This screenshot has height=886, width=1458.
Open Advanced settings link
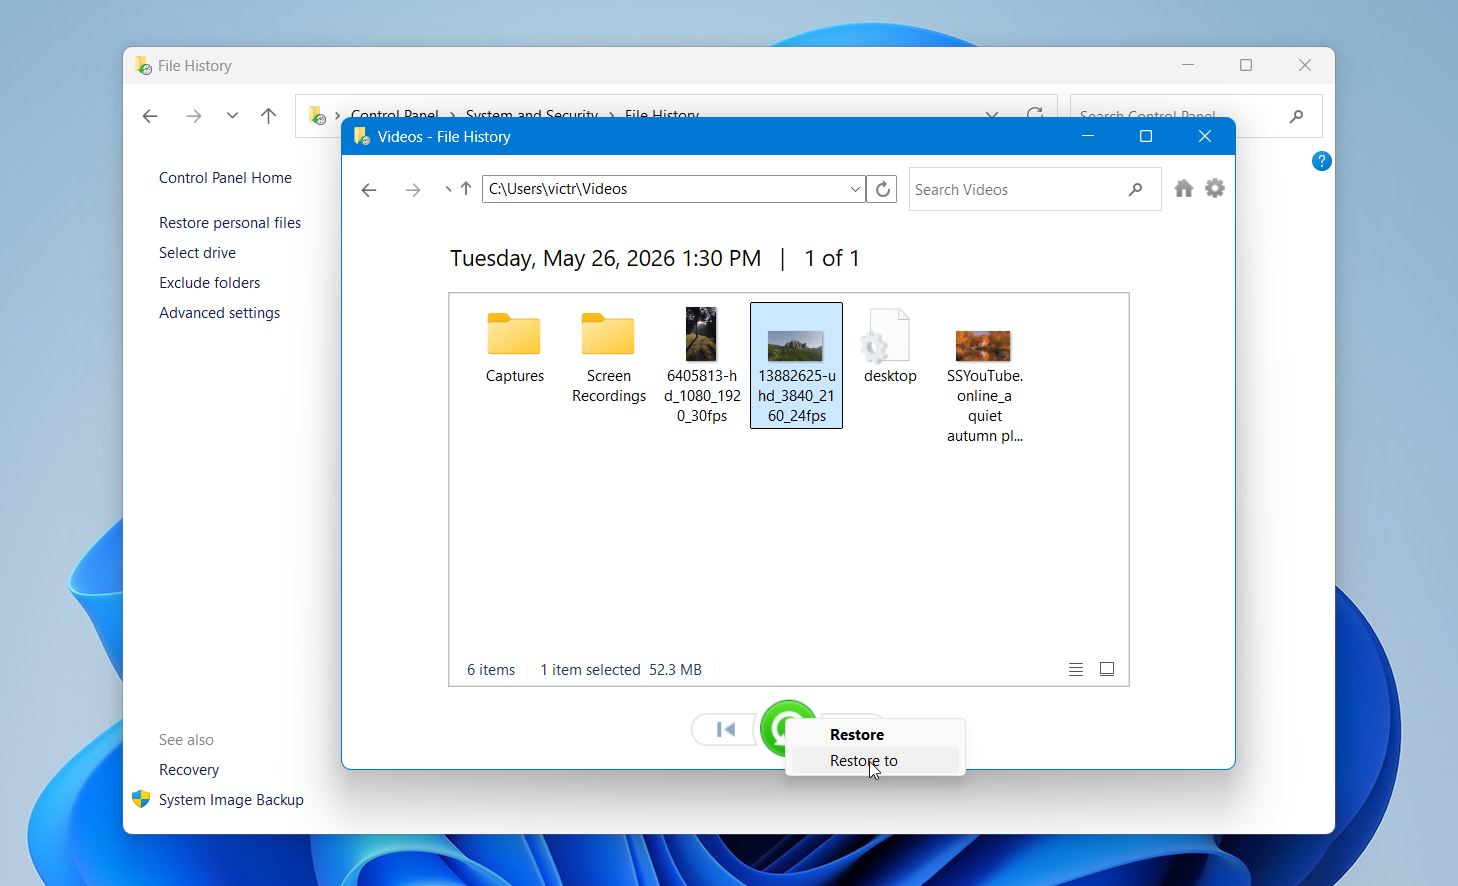(219, 312)
